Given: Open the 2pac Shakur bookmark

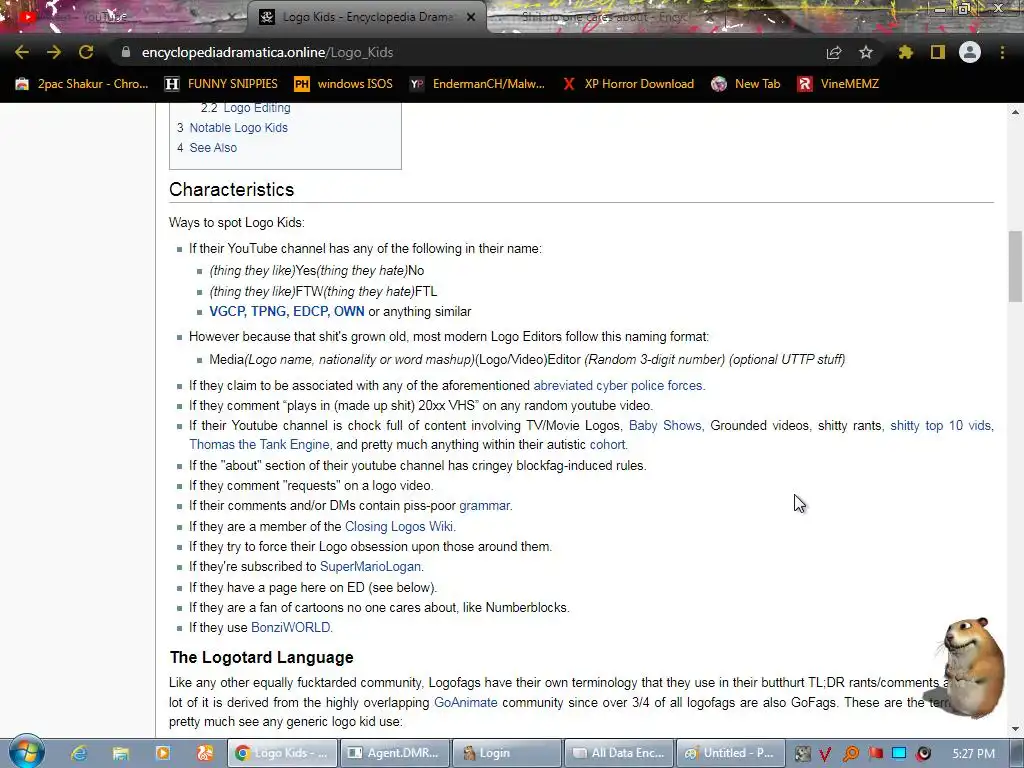Looking at the screenshot, I should coord(82,84).
